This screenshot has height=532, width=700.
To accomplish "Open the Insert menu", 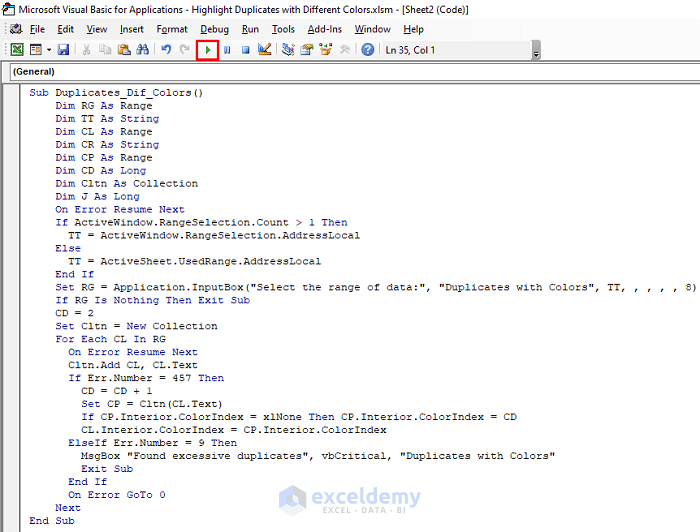I will (x=132, y=29).
